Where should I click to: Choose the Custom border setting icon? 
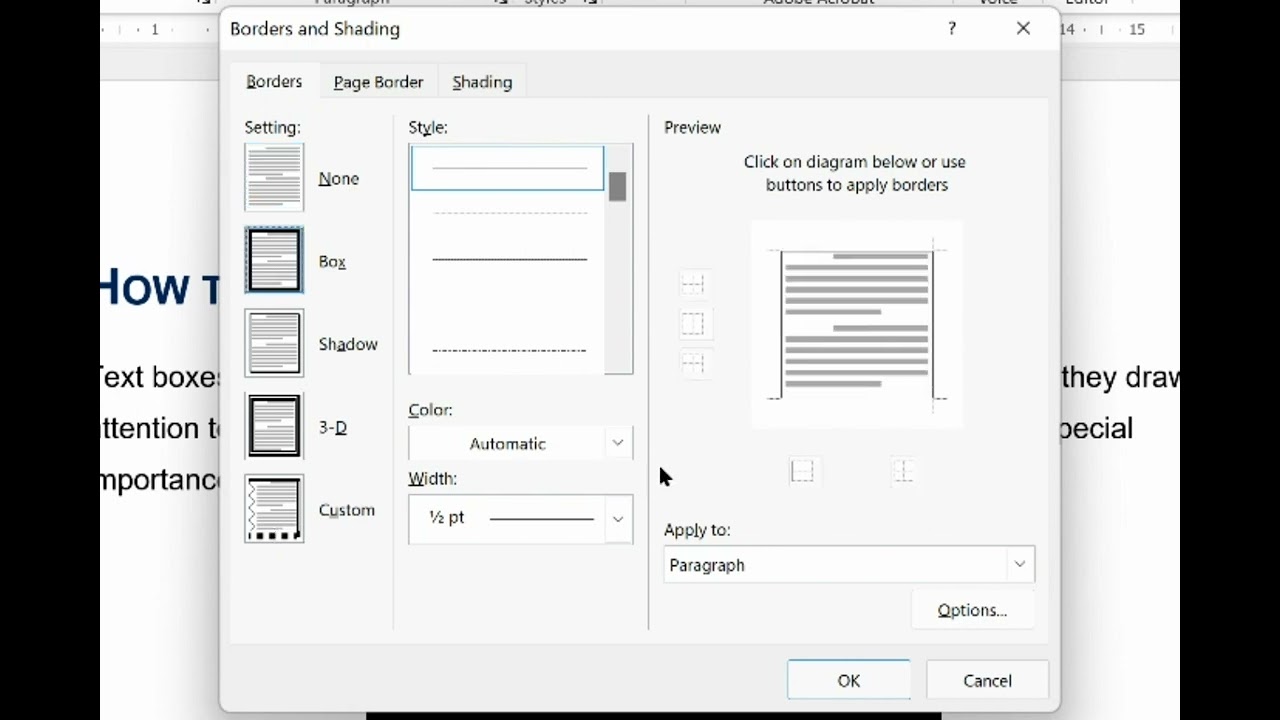274,509
